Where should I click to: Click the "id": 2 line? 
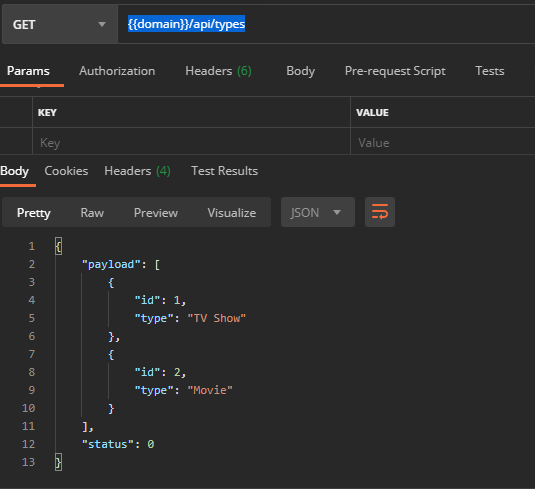tap(160, 372)
